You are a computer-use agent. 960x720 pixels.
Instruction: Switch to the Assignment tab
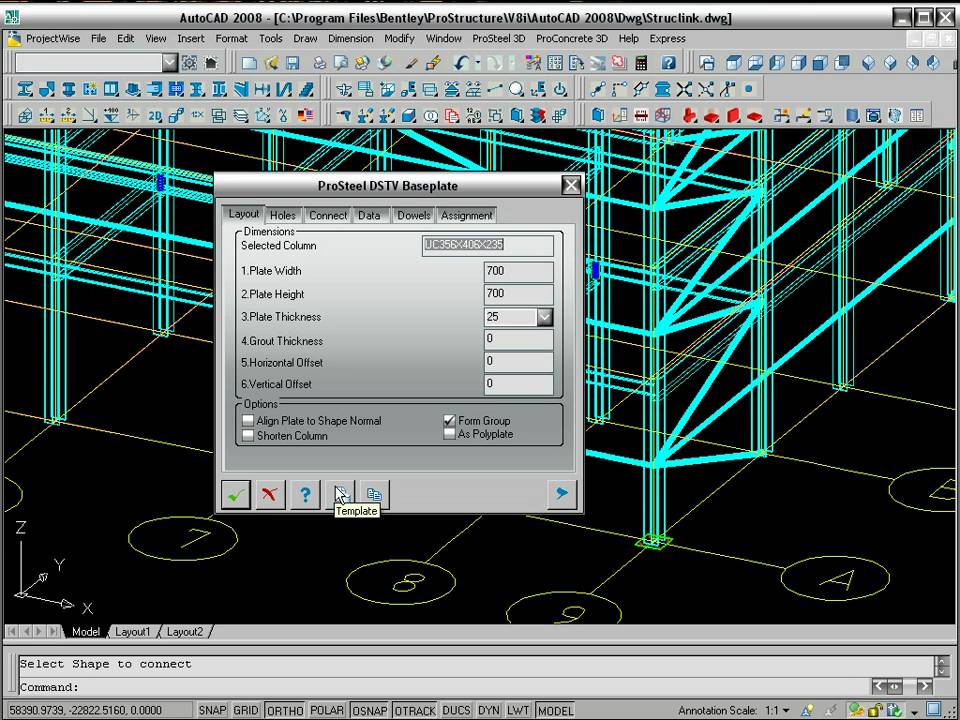coord(467,216)
